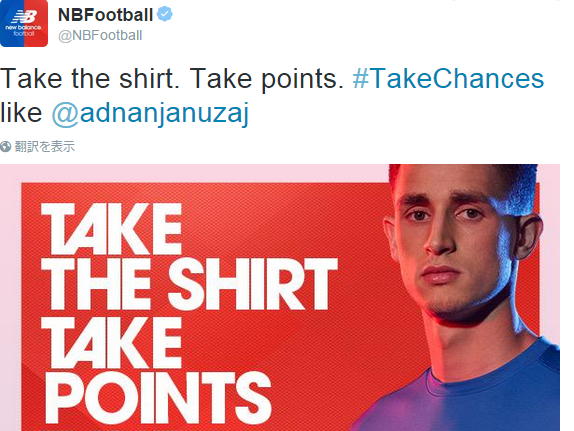Visit the @NBFootball handle link
574x431 pixels.
[100, 36]
